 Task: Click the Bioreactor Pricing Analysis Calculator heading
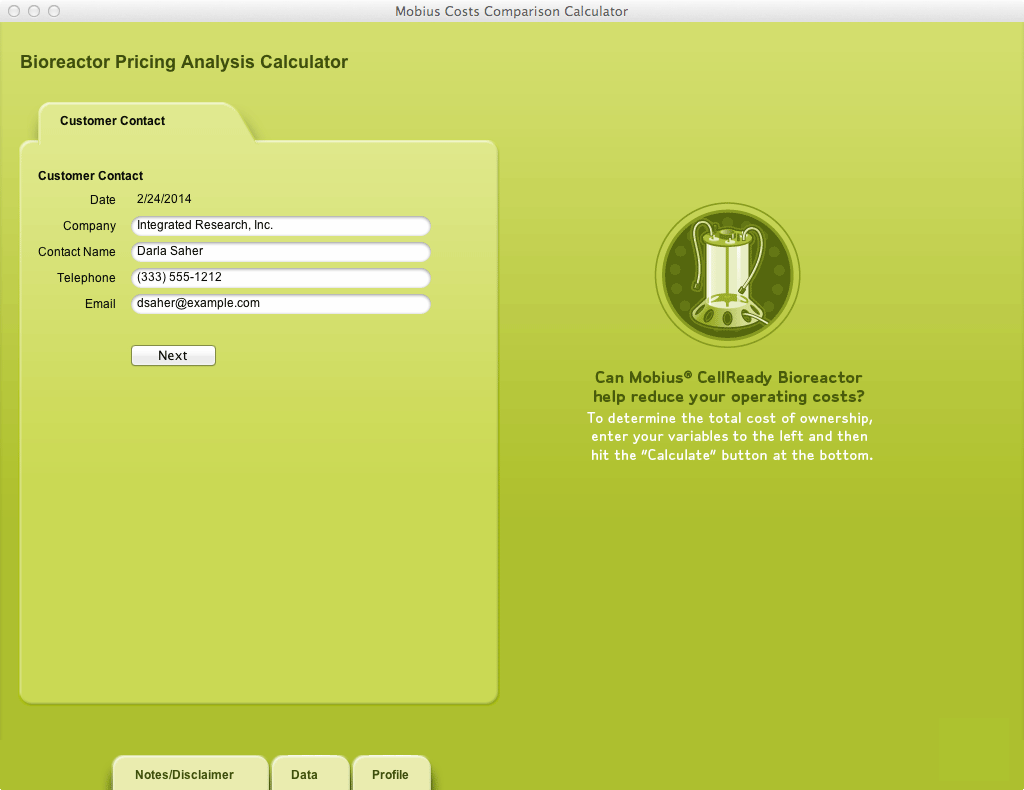184,62
